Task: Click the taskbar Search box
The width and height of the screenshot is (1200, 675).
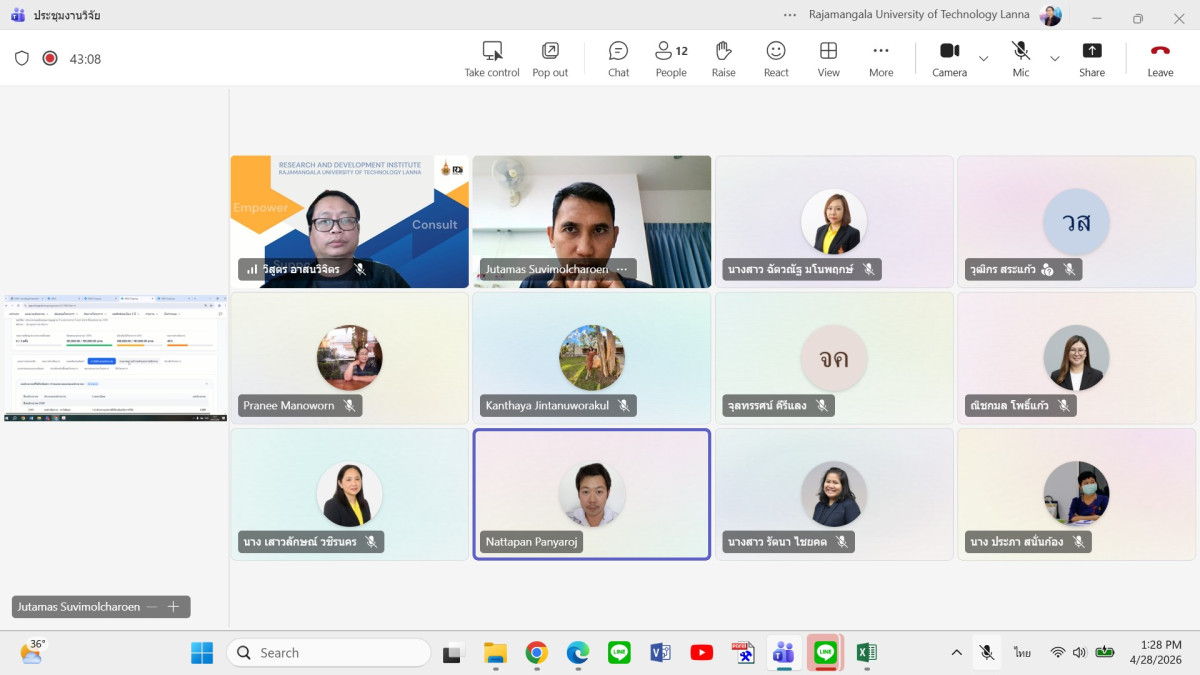Action: point(329,652)
